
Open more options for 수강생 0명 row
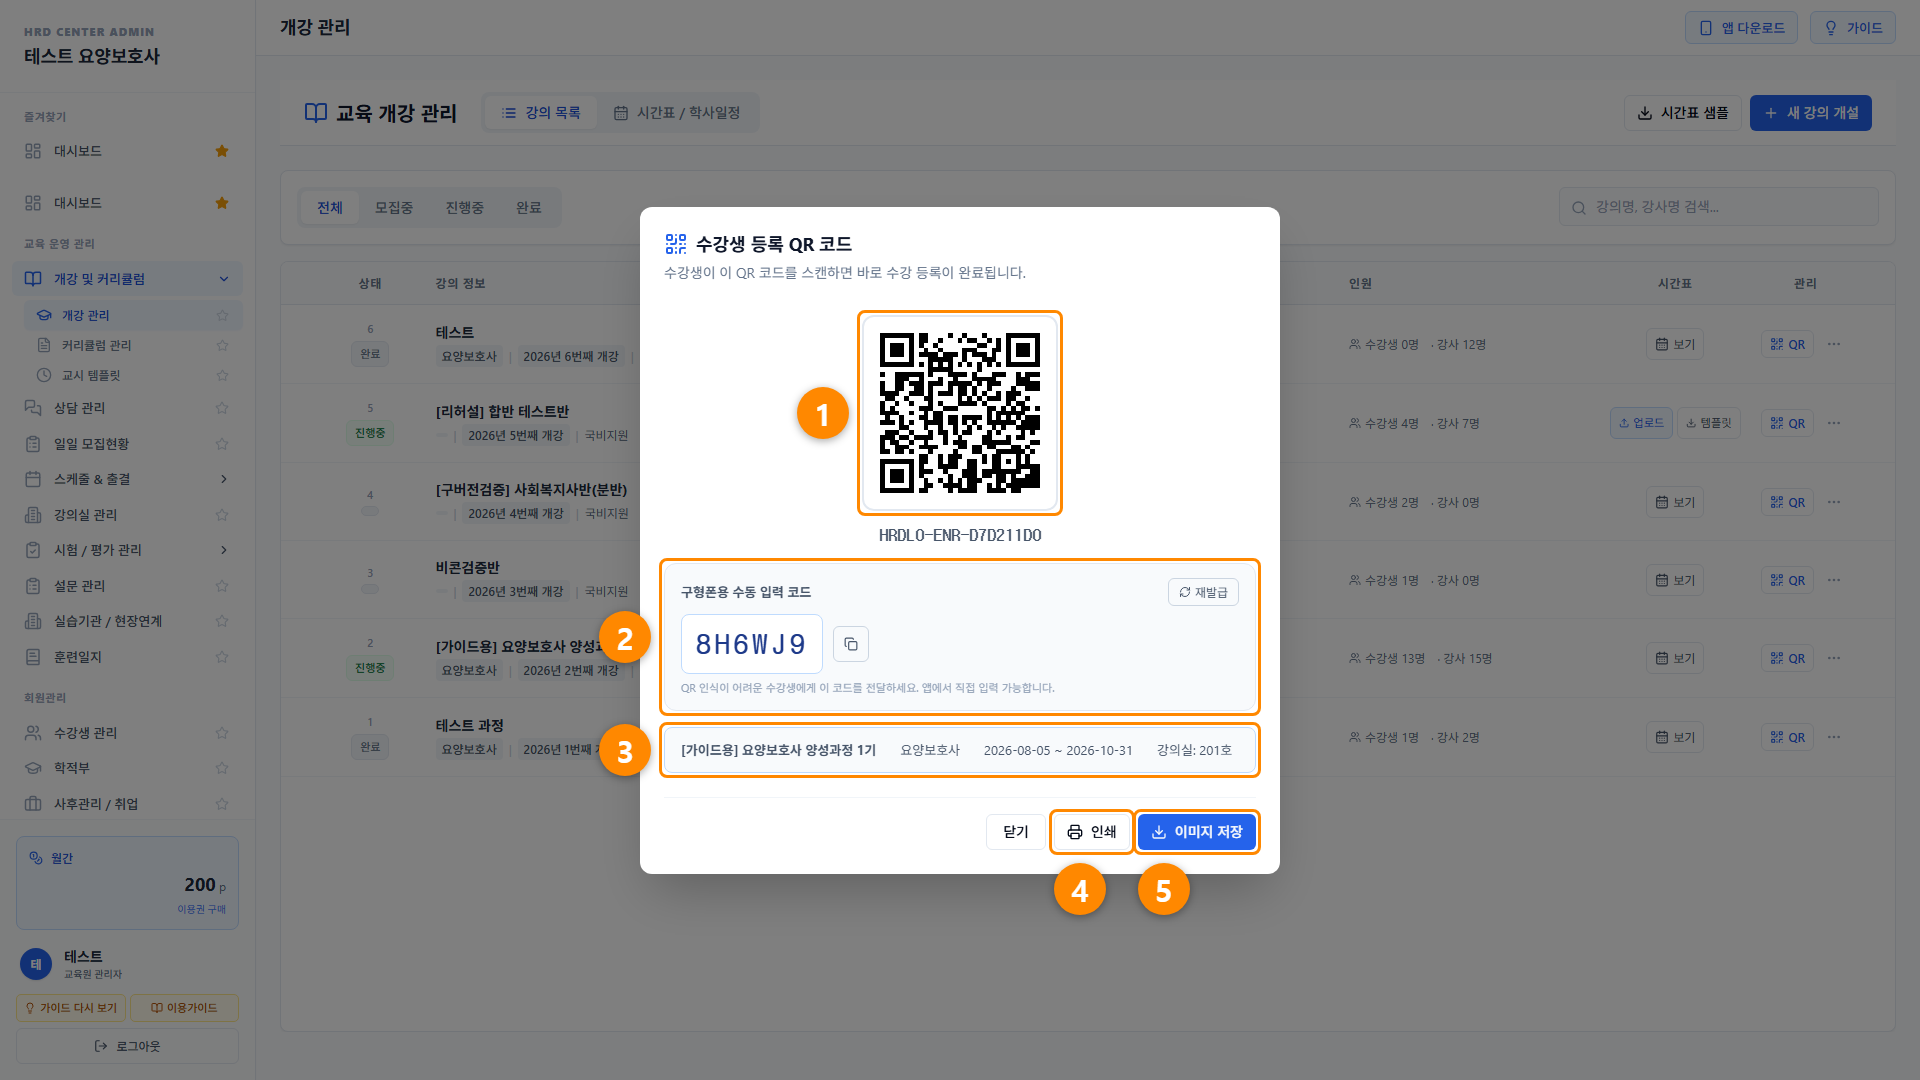(x=1834, y=344)
